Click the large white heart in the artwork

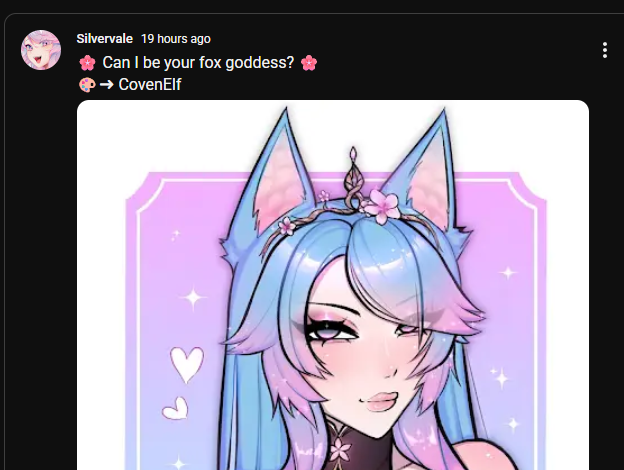(x=187, y=365)
